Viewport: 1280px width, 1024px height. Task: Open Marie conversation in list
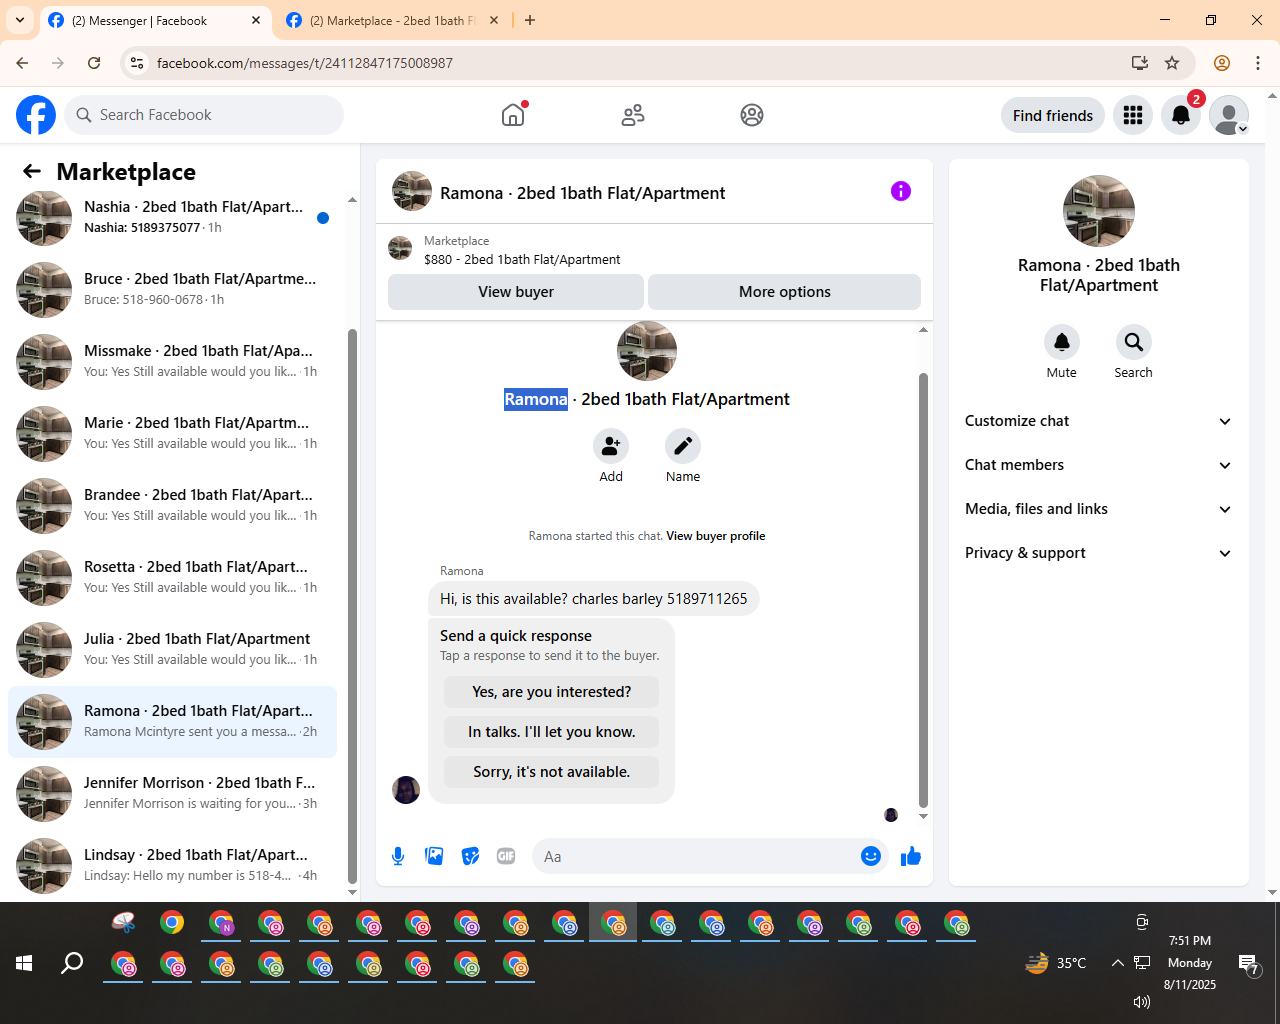(172, 434)
